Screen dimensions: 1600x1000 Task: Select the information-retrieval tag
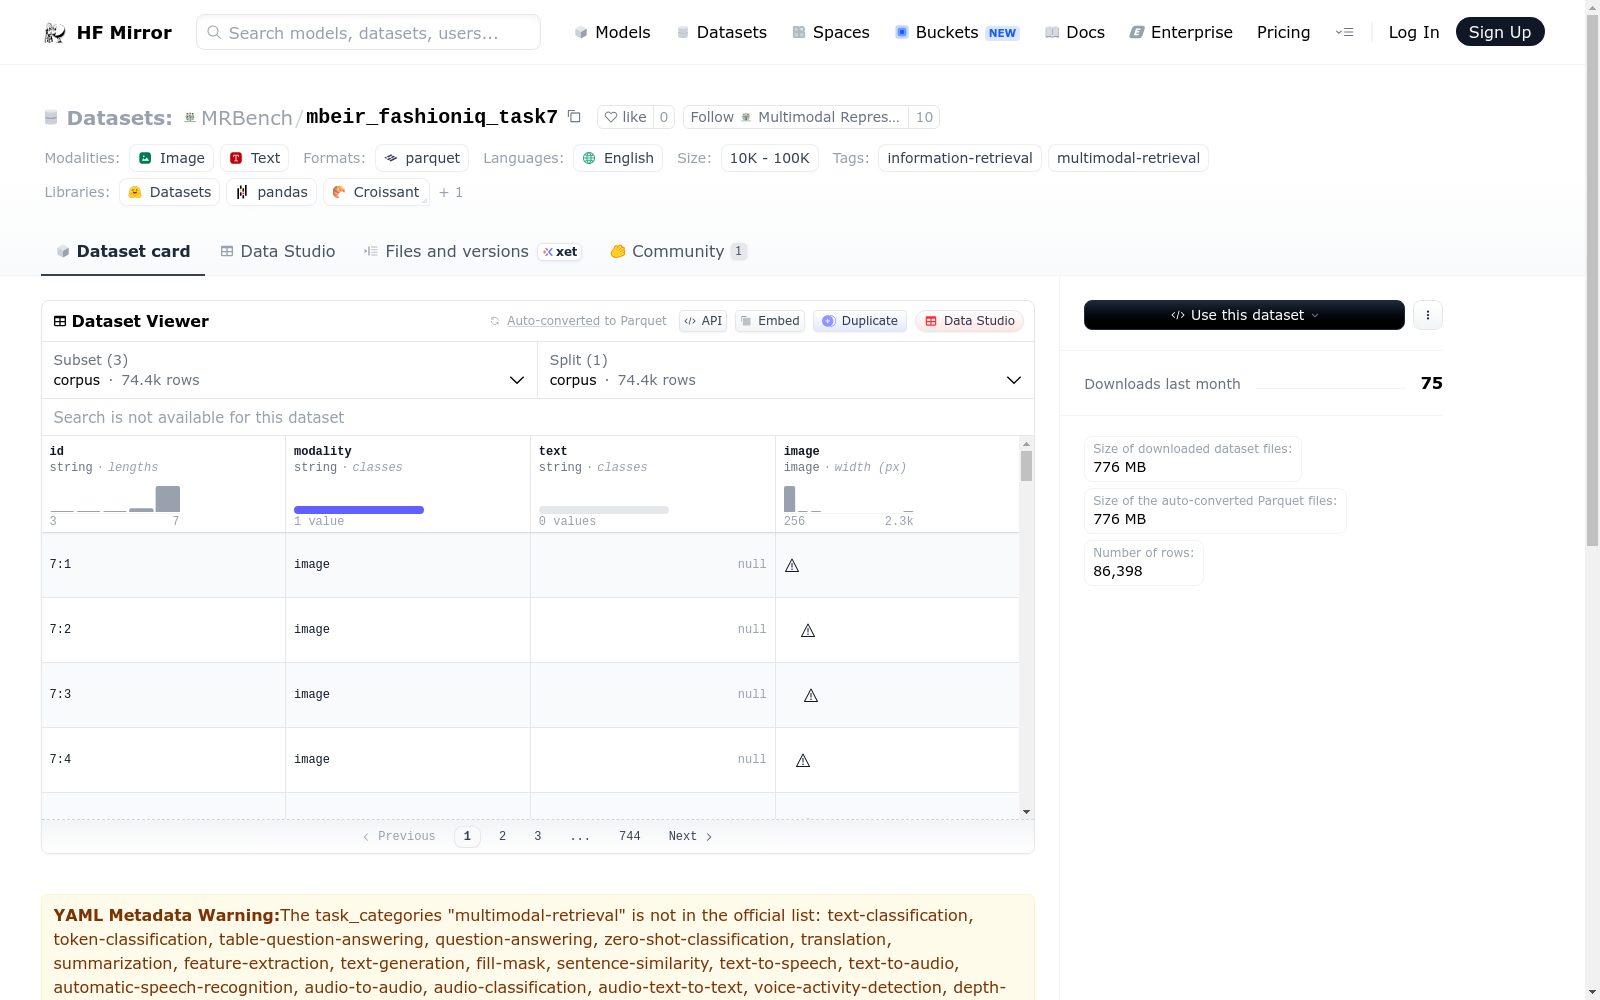(960, 158)
